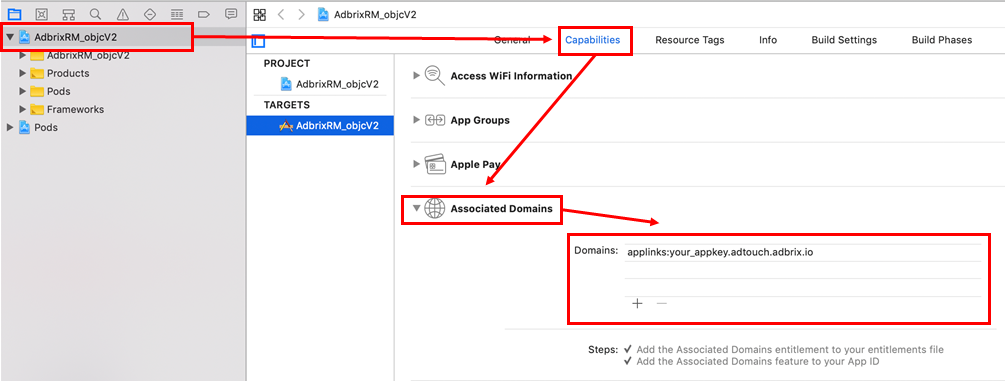The height and width of the screenshot is (381, 1005).
Task: Open the Source Control navigator
Action: point(41,13)
